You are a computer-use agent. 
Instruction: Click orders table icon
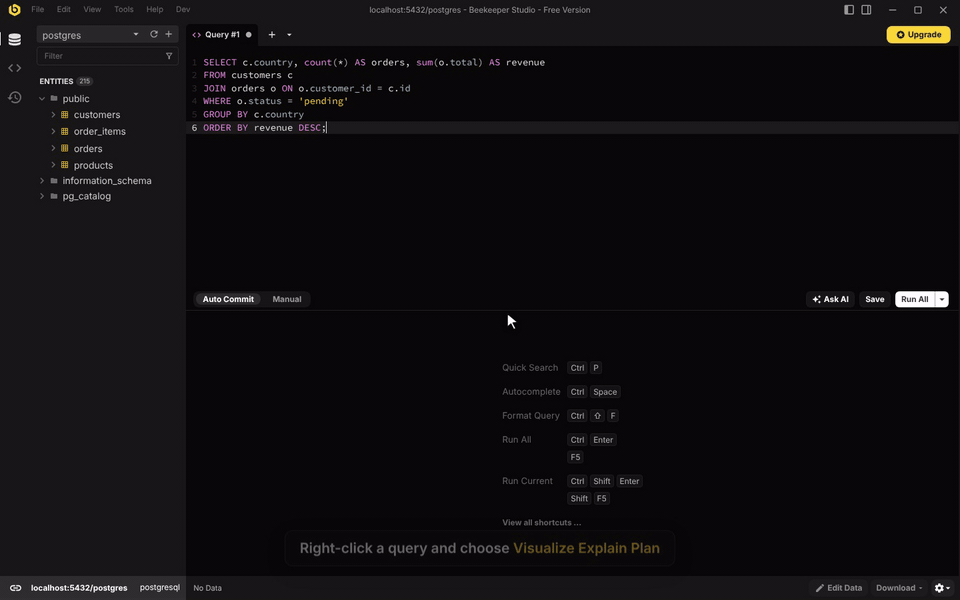64,148
